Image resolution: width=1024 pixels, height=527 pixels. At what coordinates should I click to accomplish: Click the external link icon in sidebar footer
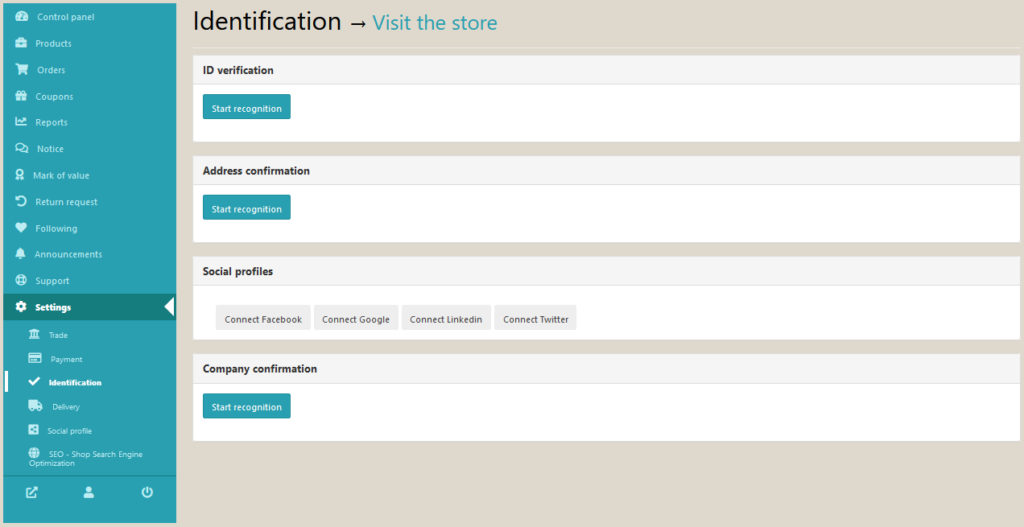[x=31, y=492]
